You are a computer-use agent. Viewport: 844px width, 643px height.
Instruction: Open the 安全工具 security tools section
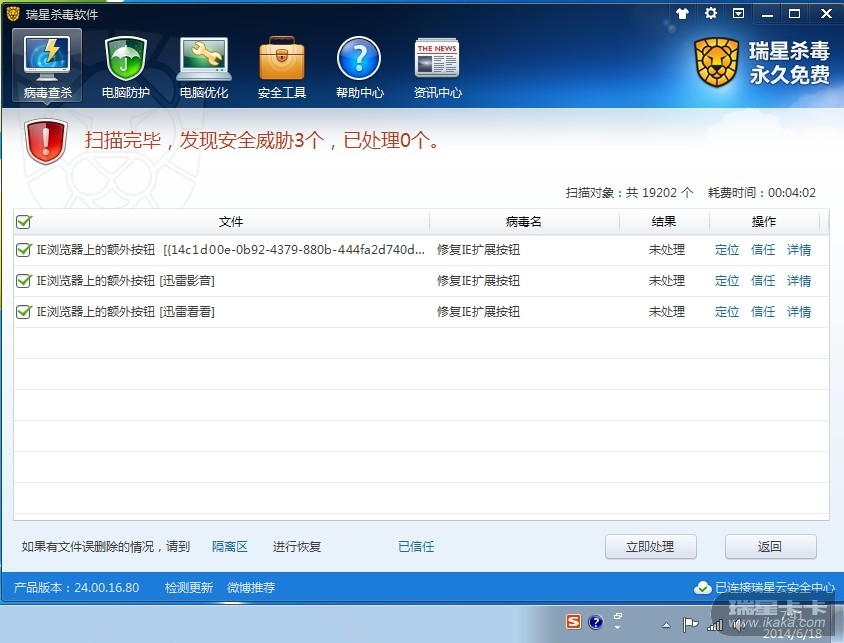pyautogui.click(x=282, y=66)
